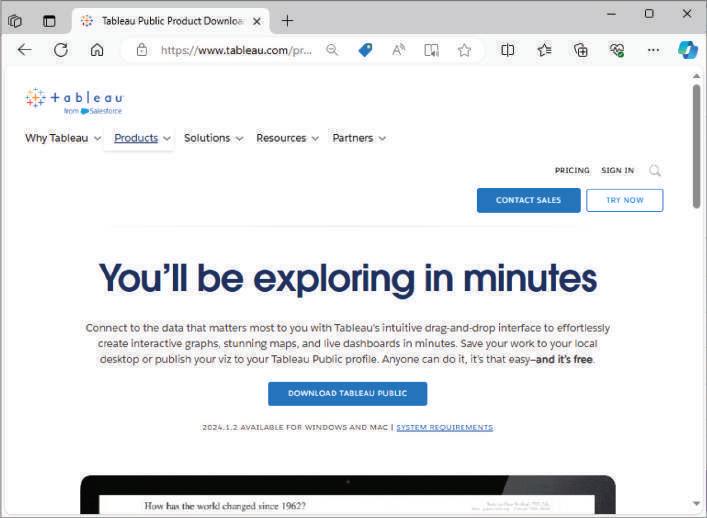The width and height of the screenshot is (707, 518).
Task: Activate the Read aloud icon
Action: (398, 50)
